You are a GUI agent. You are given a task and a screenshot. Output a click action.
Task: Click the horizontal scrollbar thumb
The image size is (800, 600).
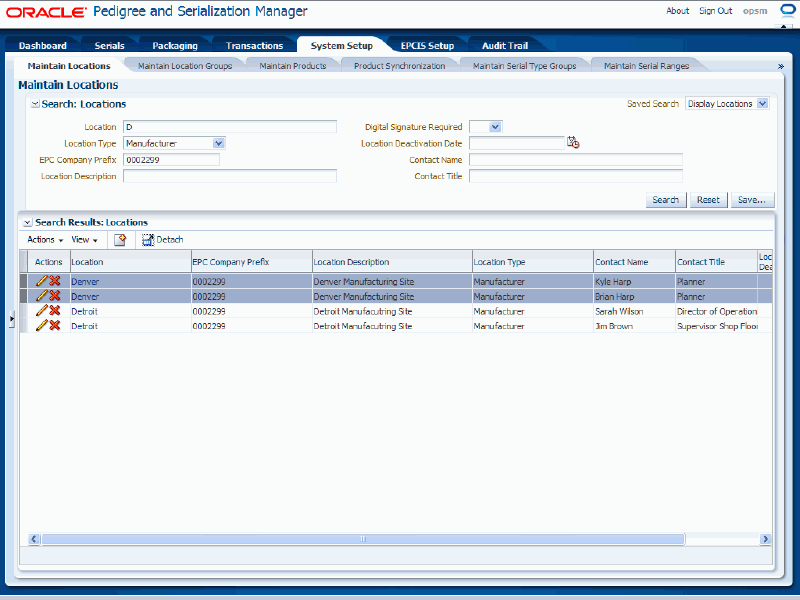(363, 539)
